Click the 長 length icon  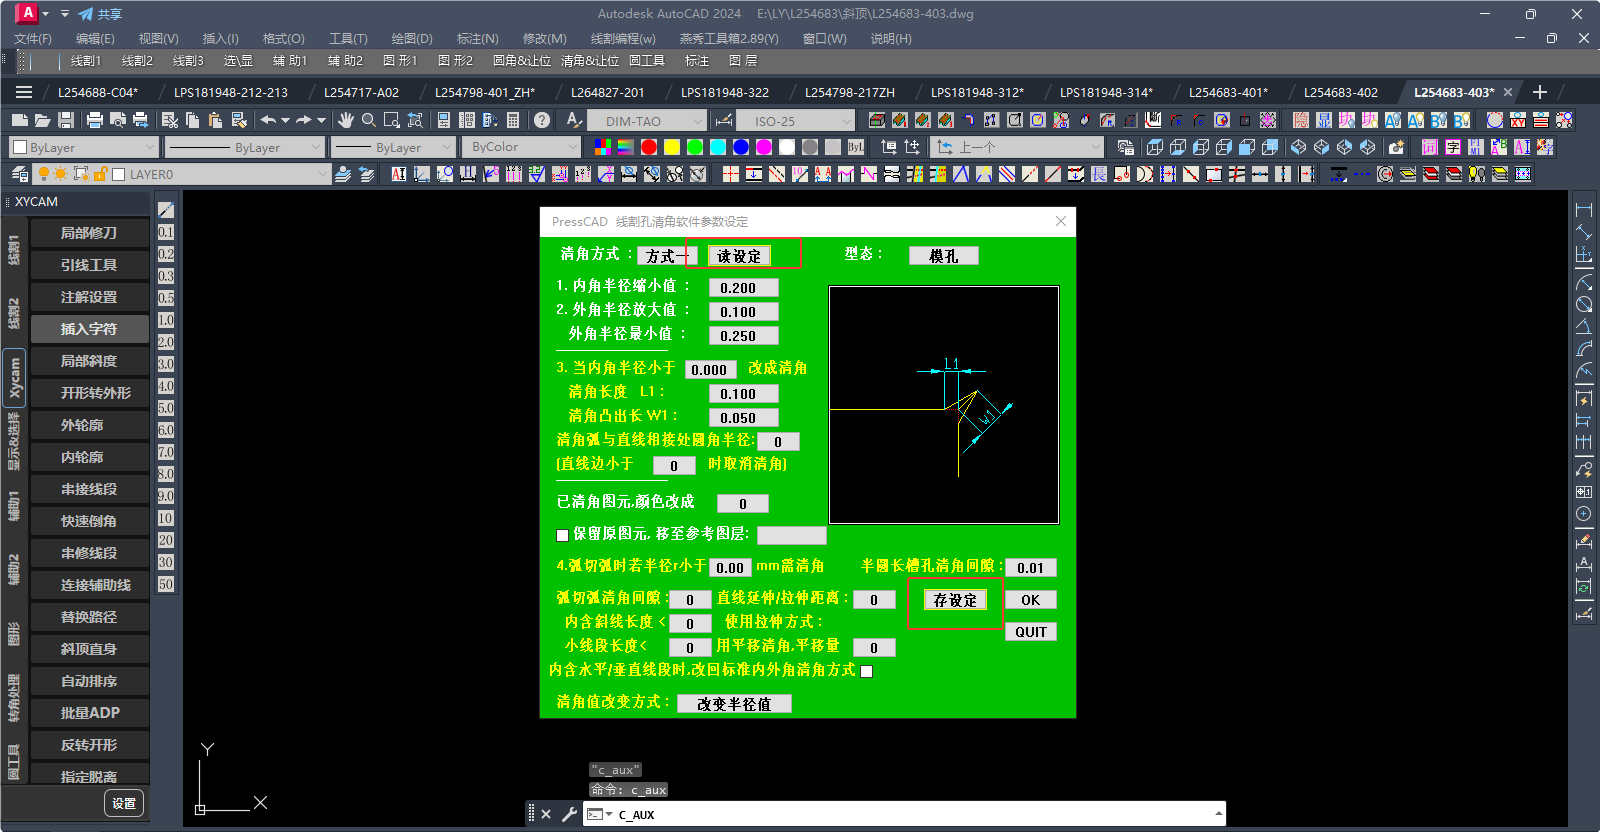click(x=1099, y=174)
